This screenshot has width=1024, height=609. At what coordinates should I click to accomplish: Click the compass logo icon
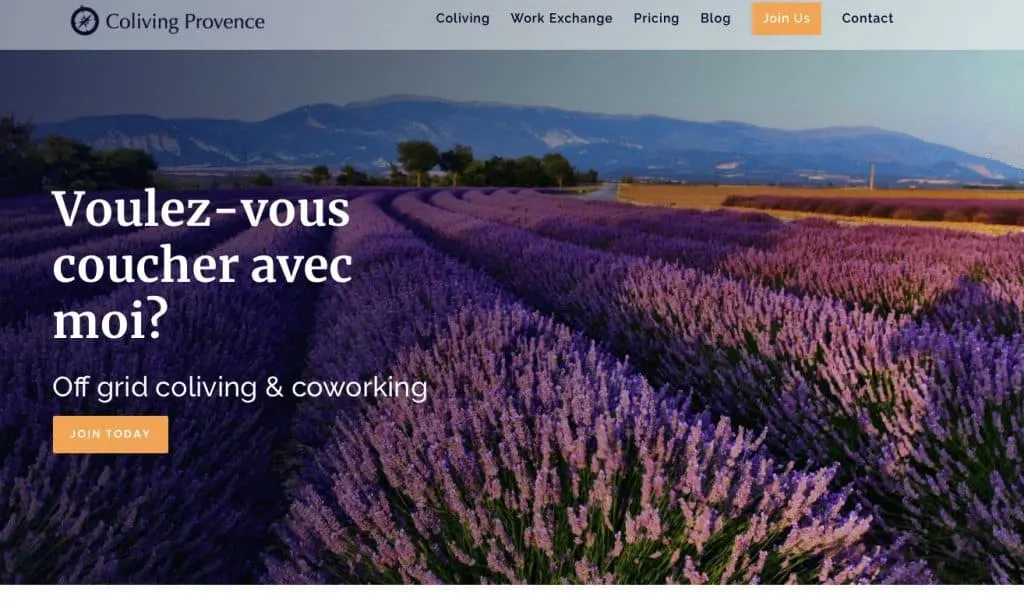click(84, 20)
